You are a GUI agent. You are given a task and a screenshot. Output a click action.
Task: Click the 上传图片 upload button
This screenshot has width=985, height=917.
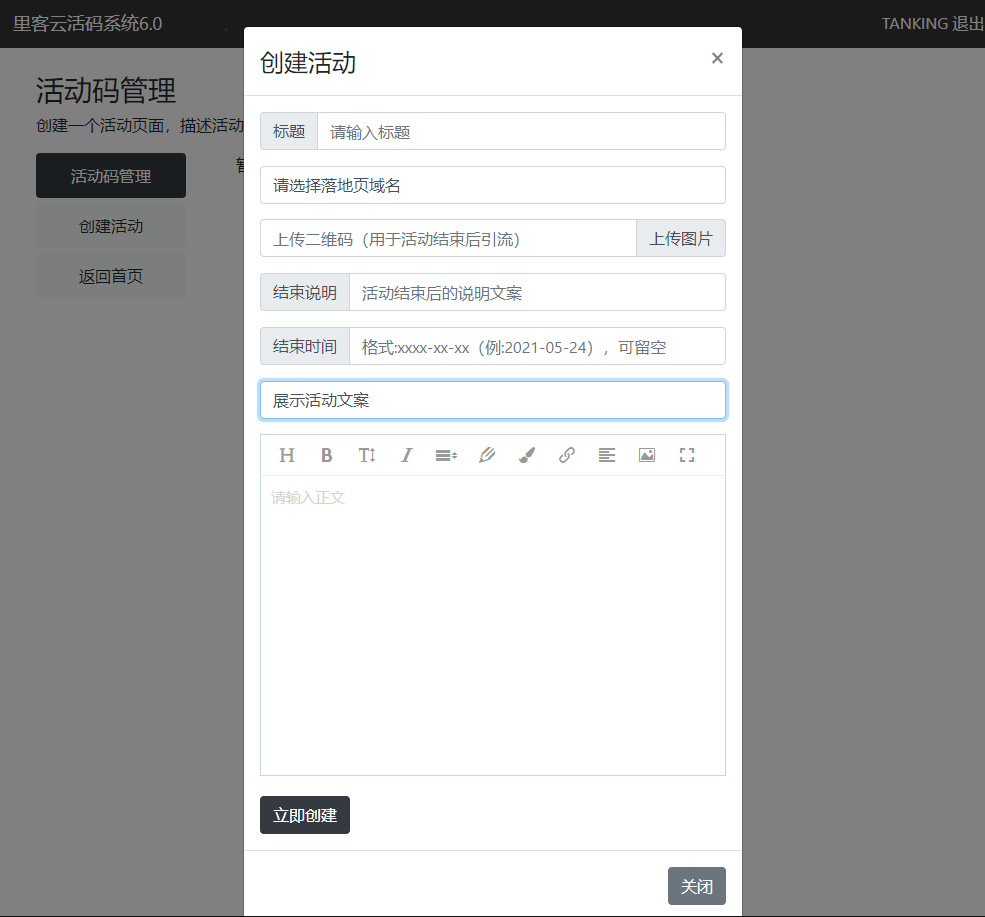point(681,239)
